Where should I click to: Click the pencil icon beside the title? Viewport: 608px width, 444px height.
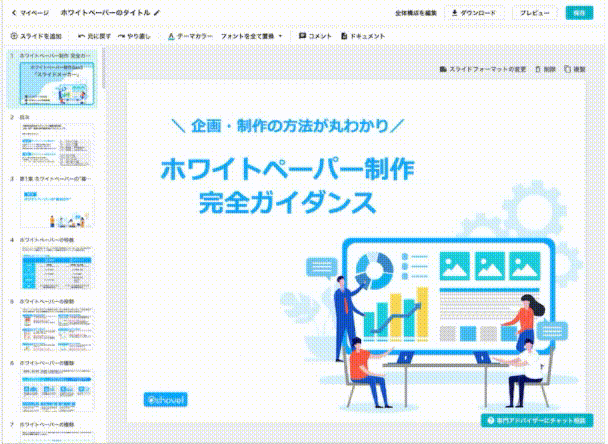coord(156,13)
